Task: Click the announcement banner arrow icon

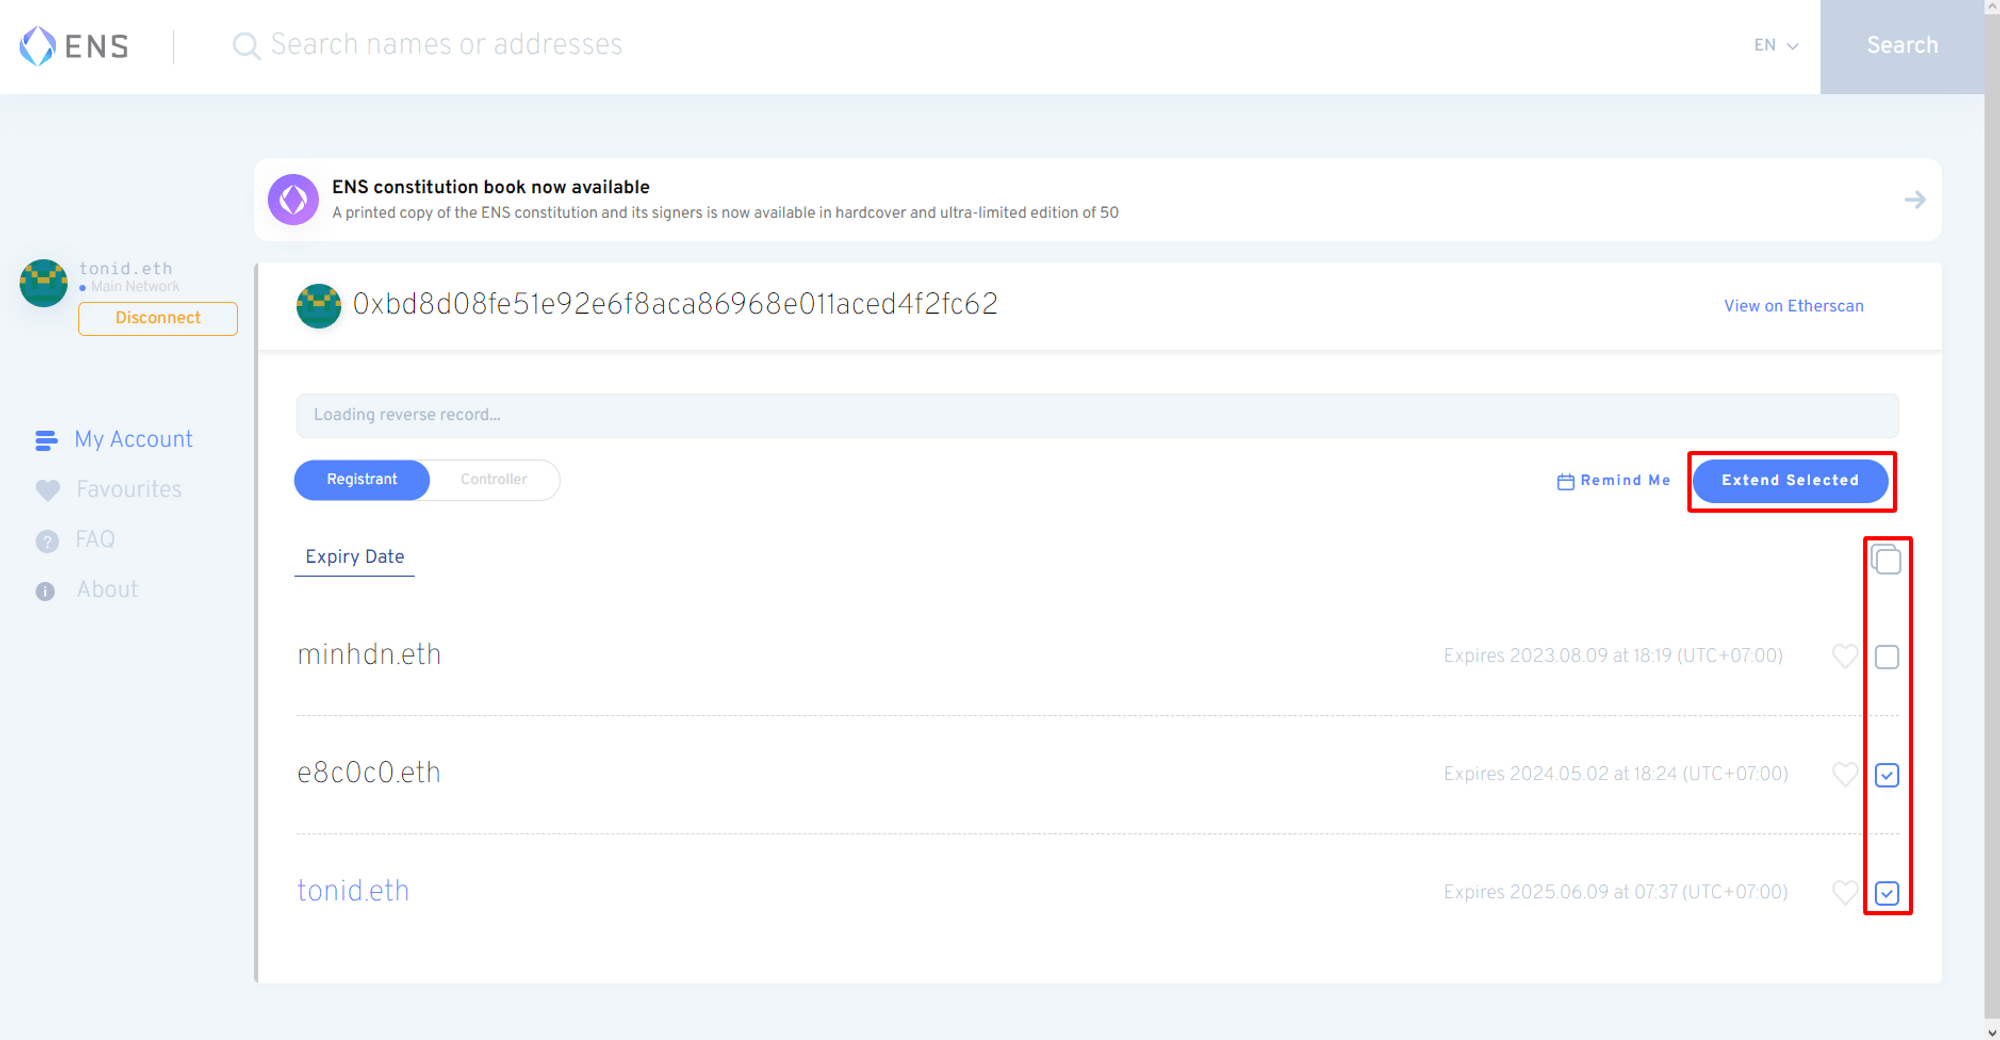Action: [1914, 200]
